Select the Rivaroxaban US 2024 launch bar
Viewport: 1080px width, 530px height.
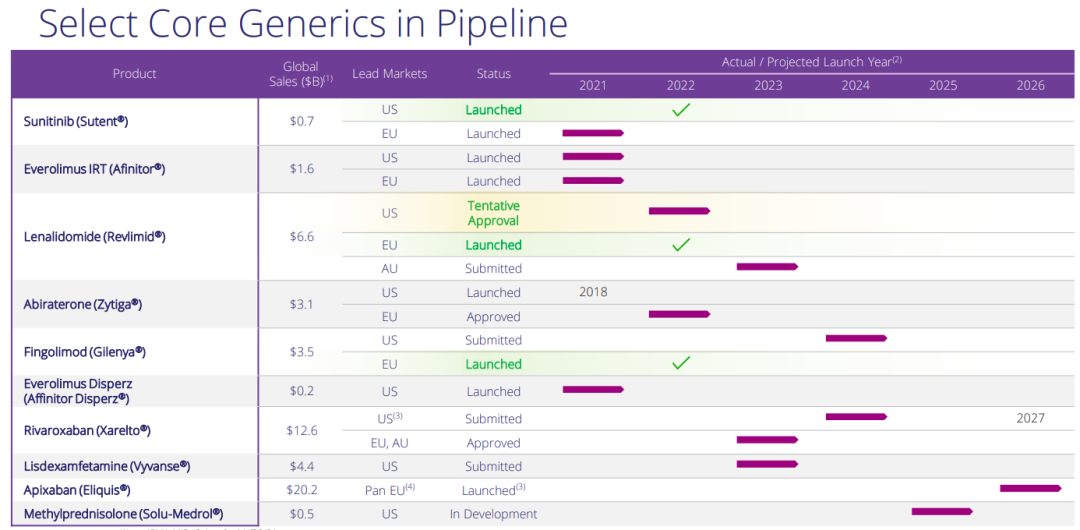856,416
